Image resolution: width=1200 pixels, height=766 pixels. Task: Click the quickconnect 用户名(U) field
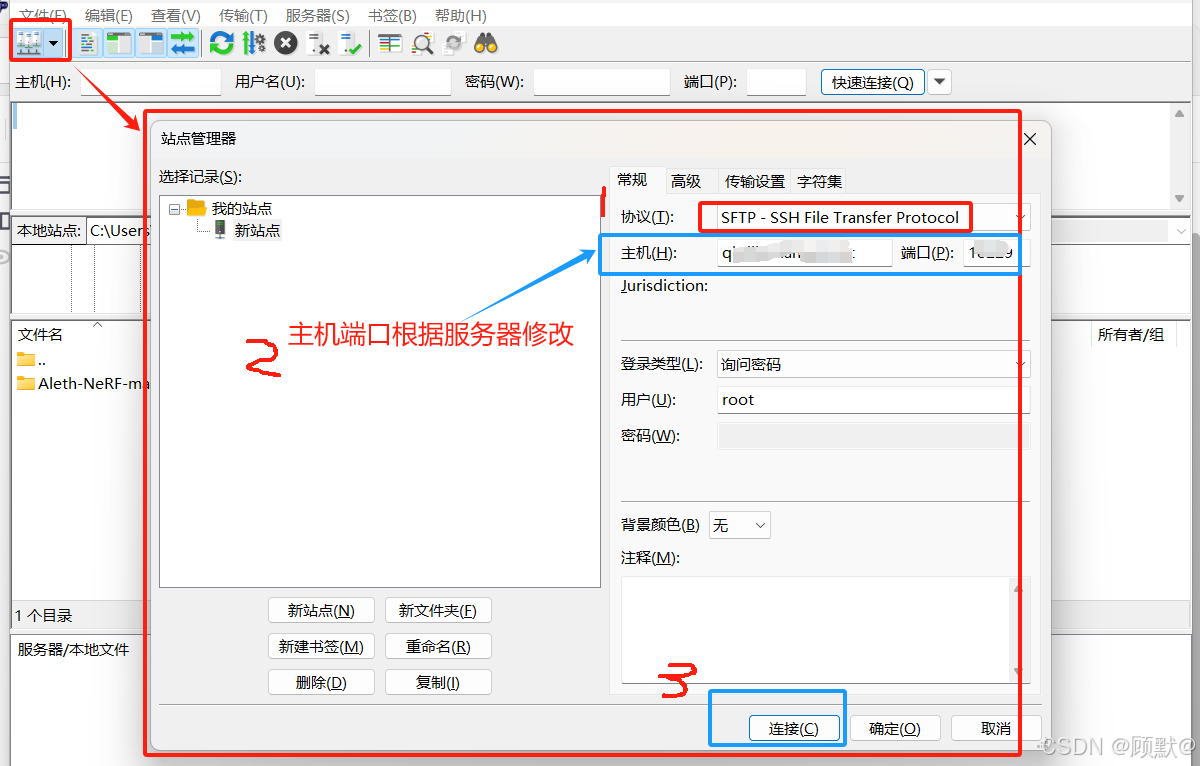(383, 82)
